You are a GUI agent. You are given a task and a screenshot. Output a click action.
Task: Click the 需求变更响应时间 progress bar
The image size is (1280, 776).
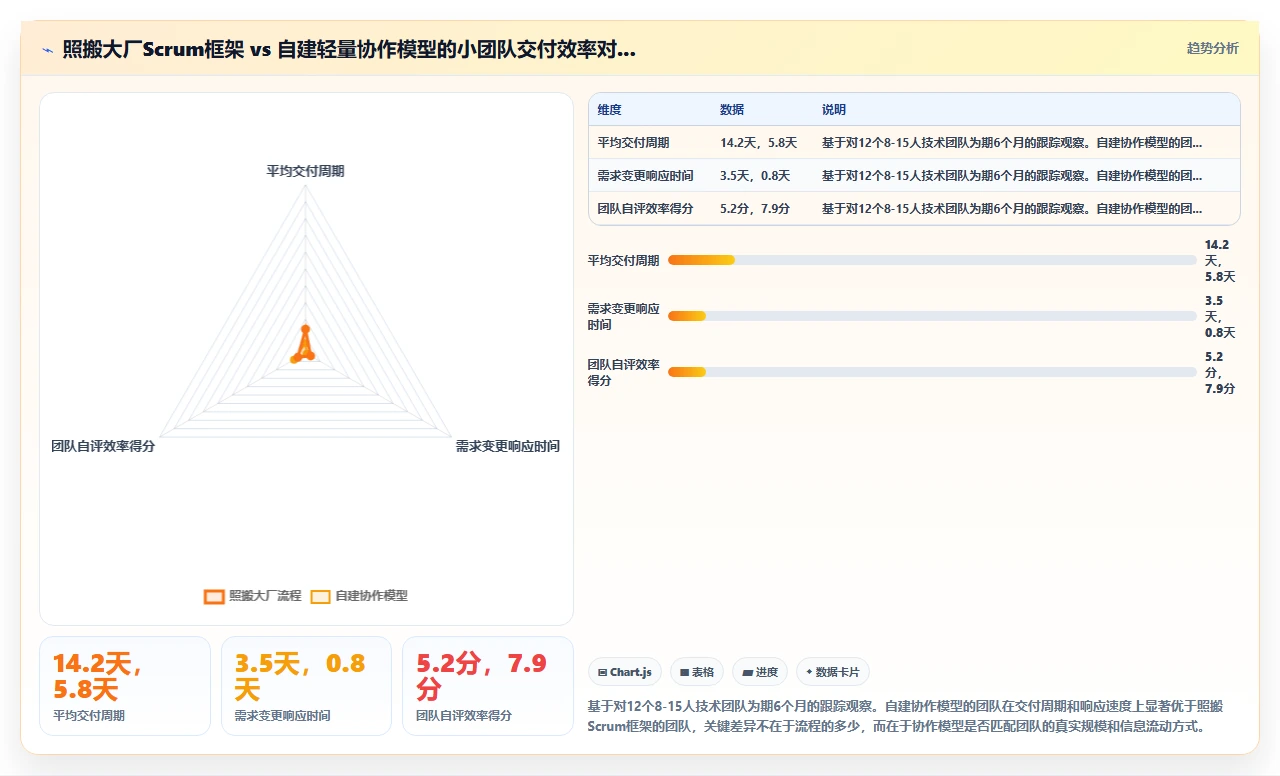coord(932,316)
